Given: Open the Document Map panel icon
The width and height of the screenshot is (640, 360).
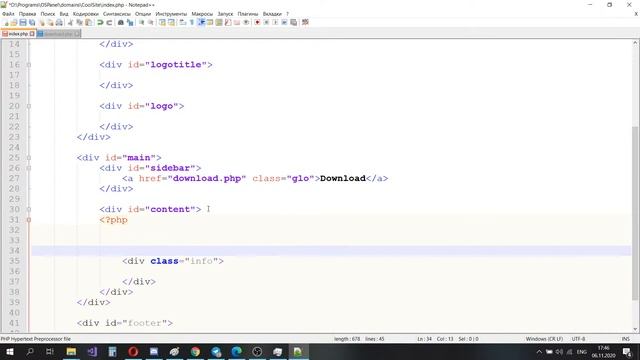Looking at the screenshot, I should pyautogui.click(x=219, y=22).
